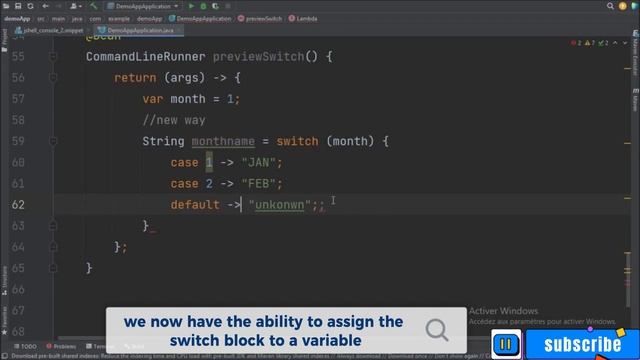Select example breadcrumb in navigation bar

click(x=119, y=19)
